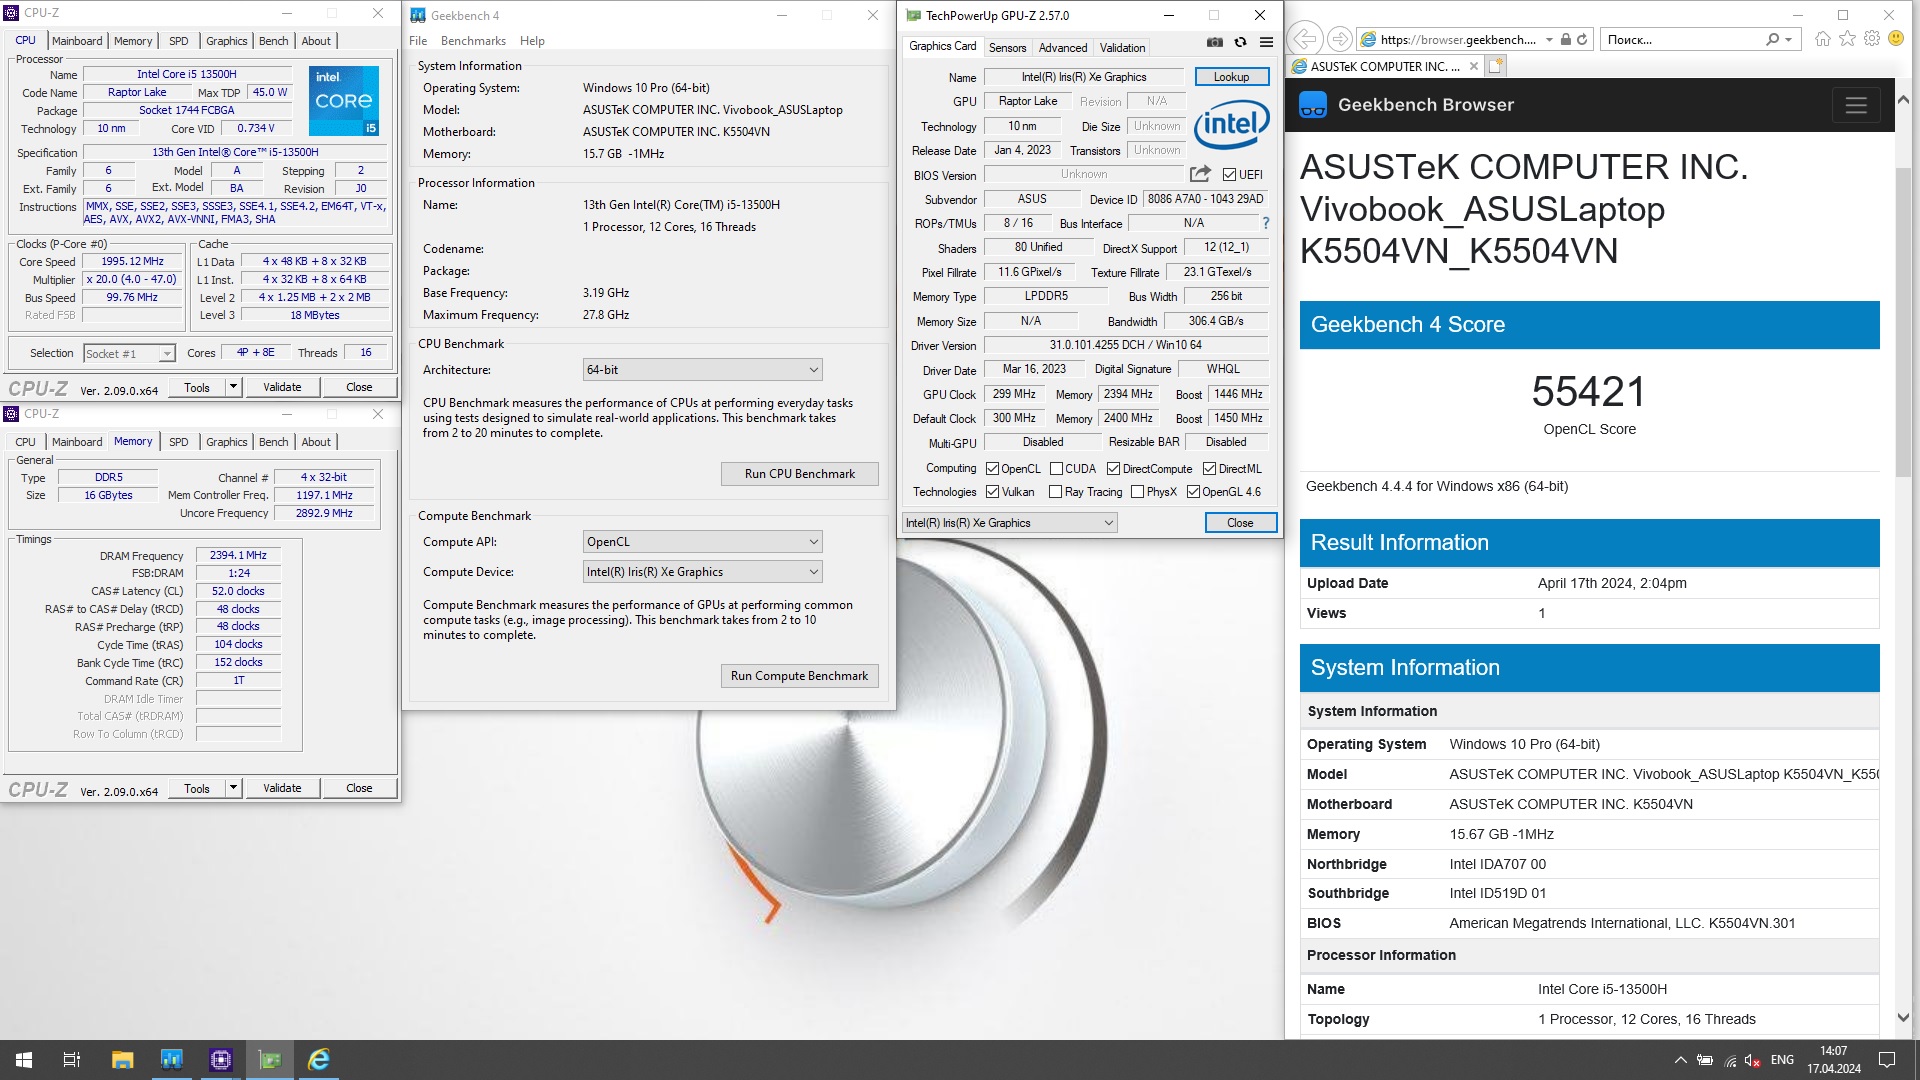Click Tools in bottom CPU-Z window
The image size is (1920, 1080).
coord(197,788)
